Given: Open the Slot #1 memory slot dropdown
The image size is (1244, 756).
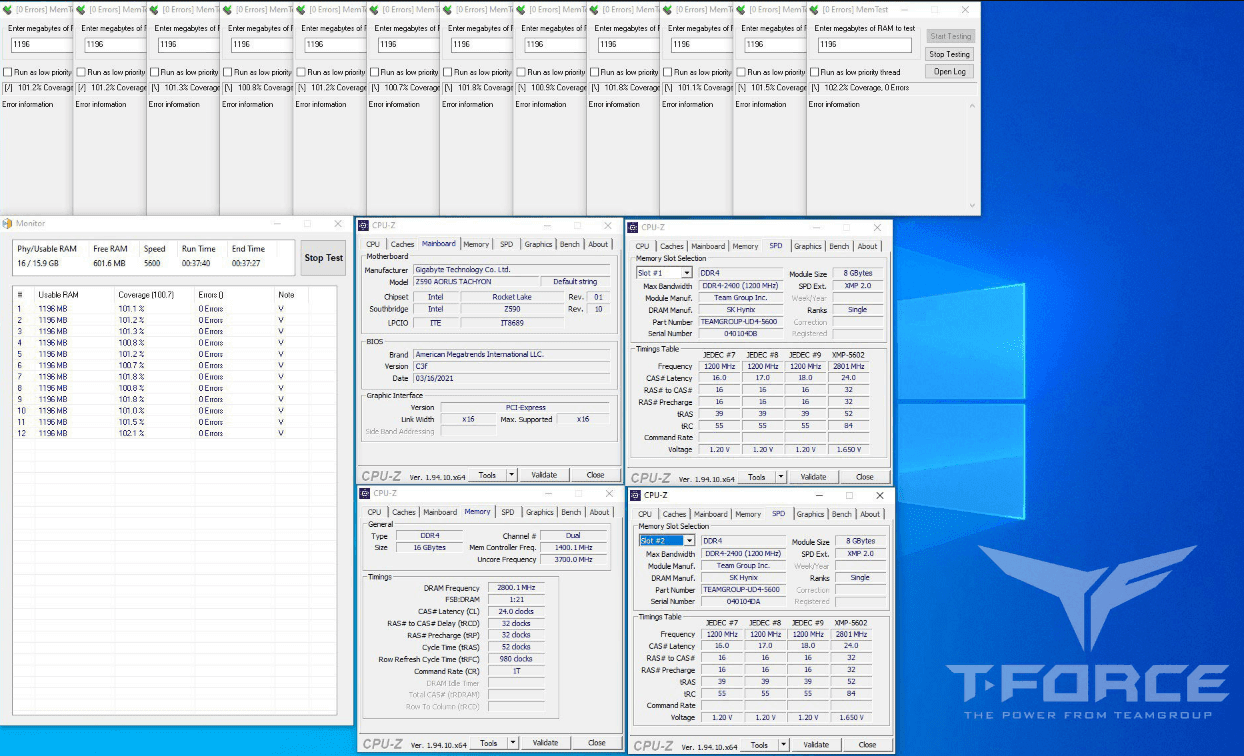Looking at the screenshot, I should click(686, 273).
